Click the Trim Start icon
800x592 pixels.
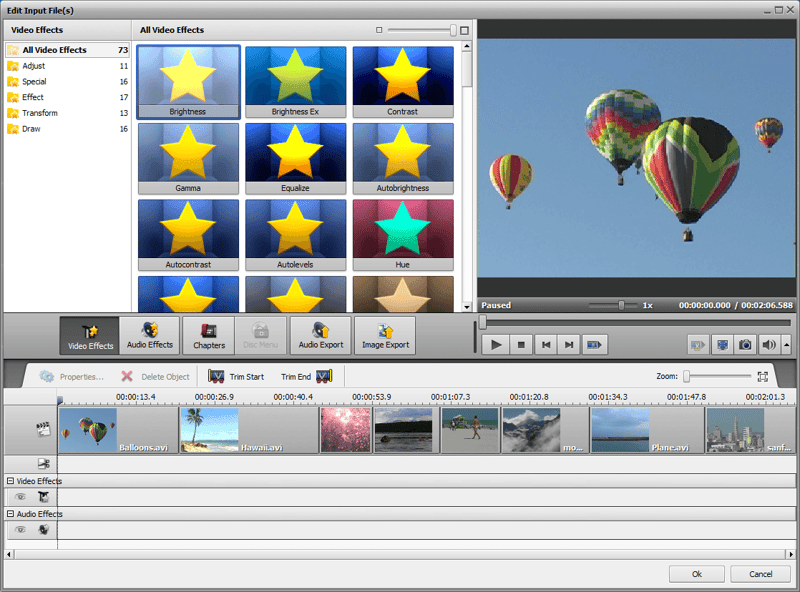point(215,377)
